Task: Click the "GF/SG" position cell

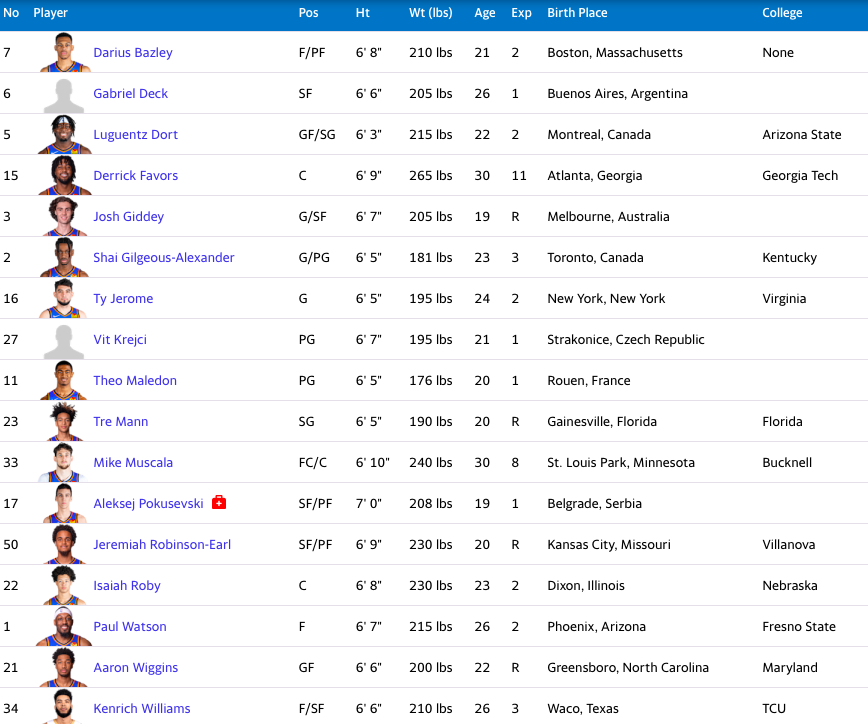Action: (317, 135)
